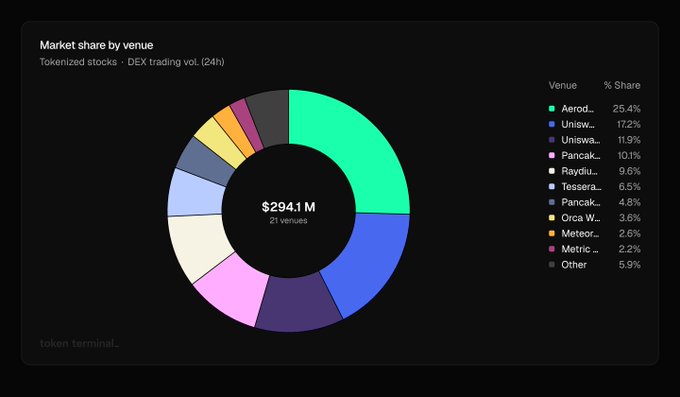This screenshot has width=680, height=397.
Task: Click the gray Other legend swatch
Action: point(552,265)
